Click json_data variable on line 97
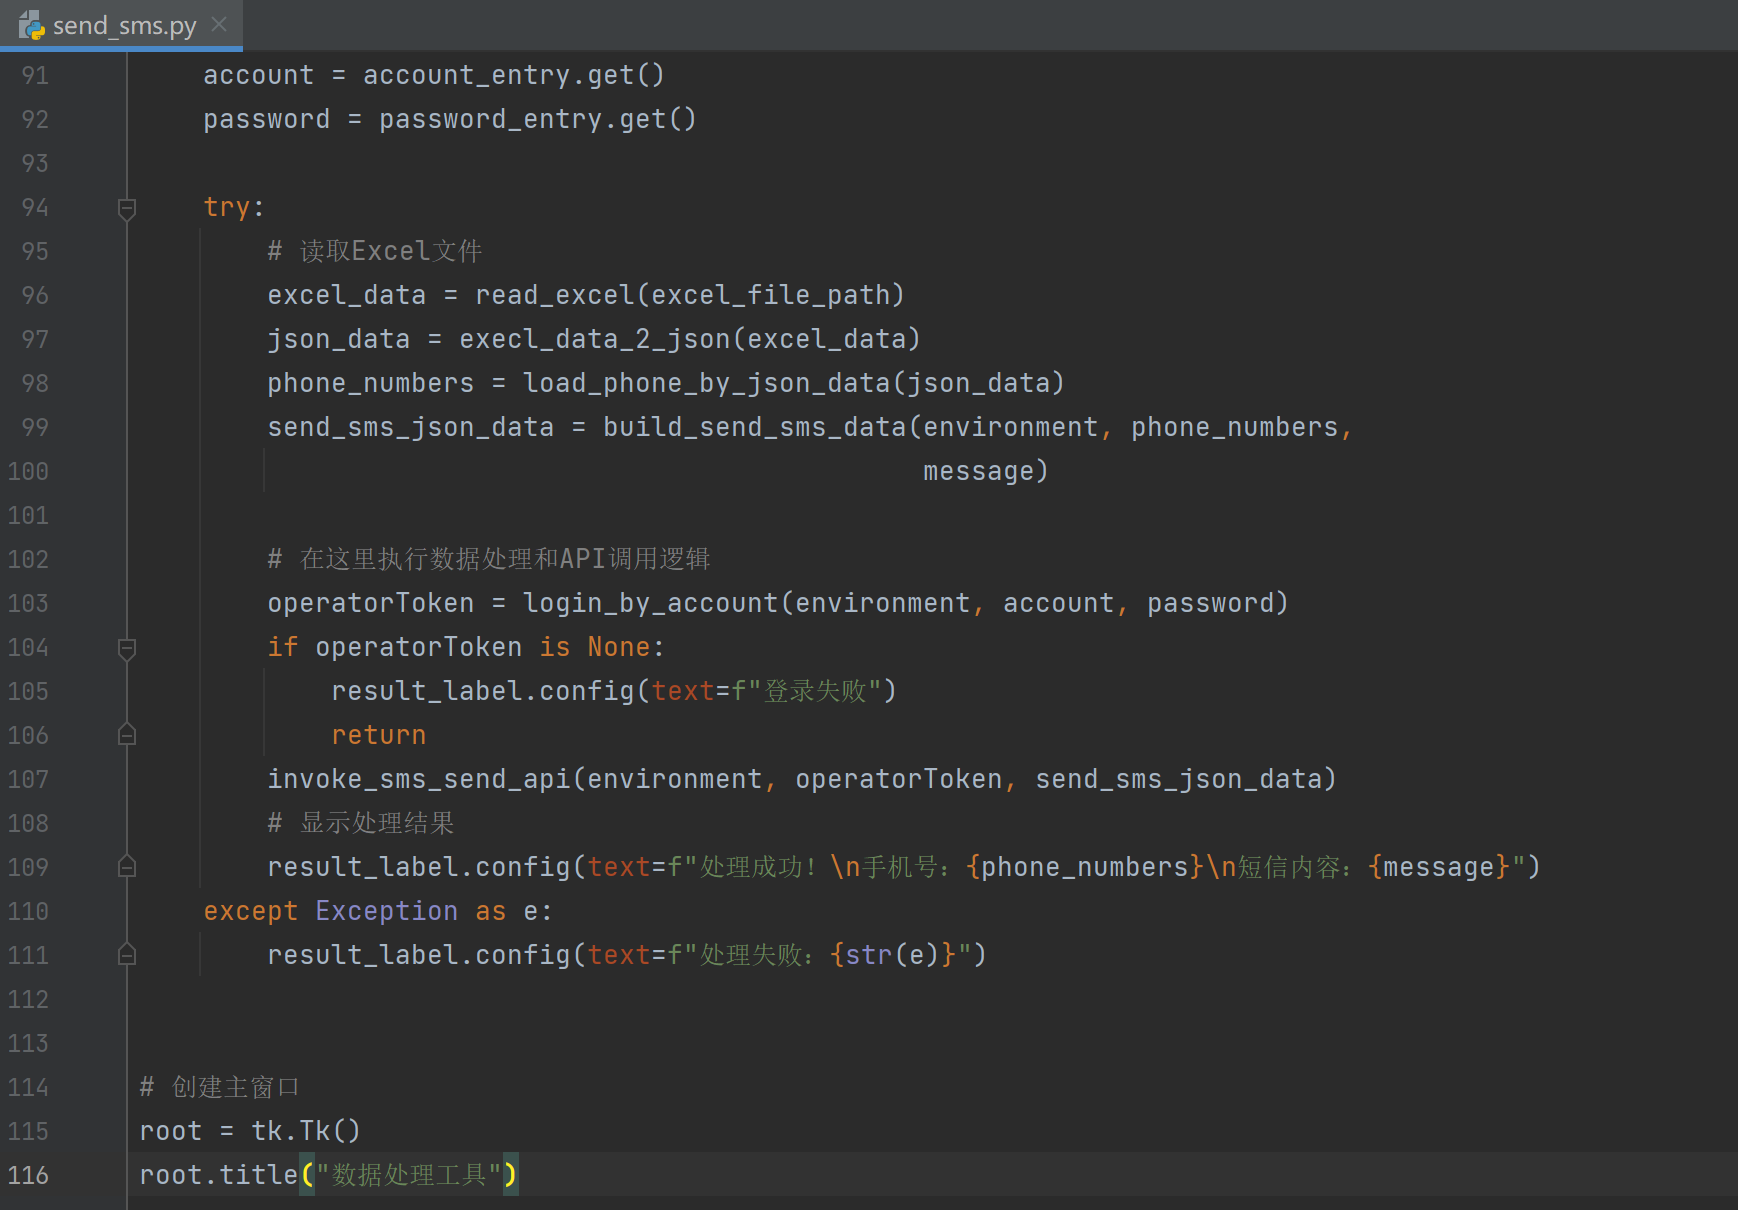The width and height of the screenshot is (1738, 1210). [x=339, y=339]
